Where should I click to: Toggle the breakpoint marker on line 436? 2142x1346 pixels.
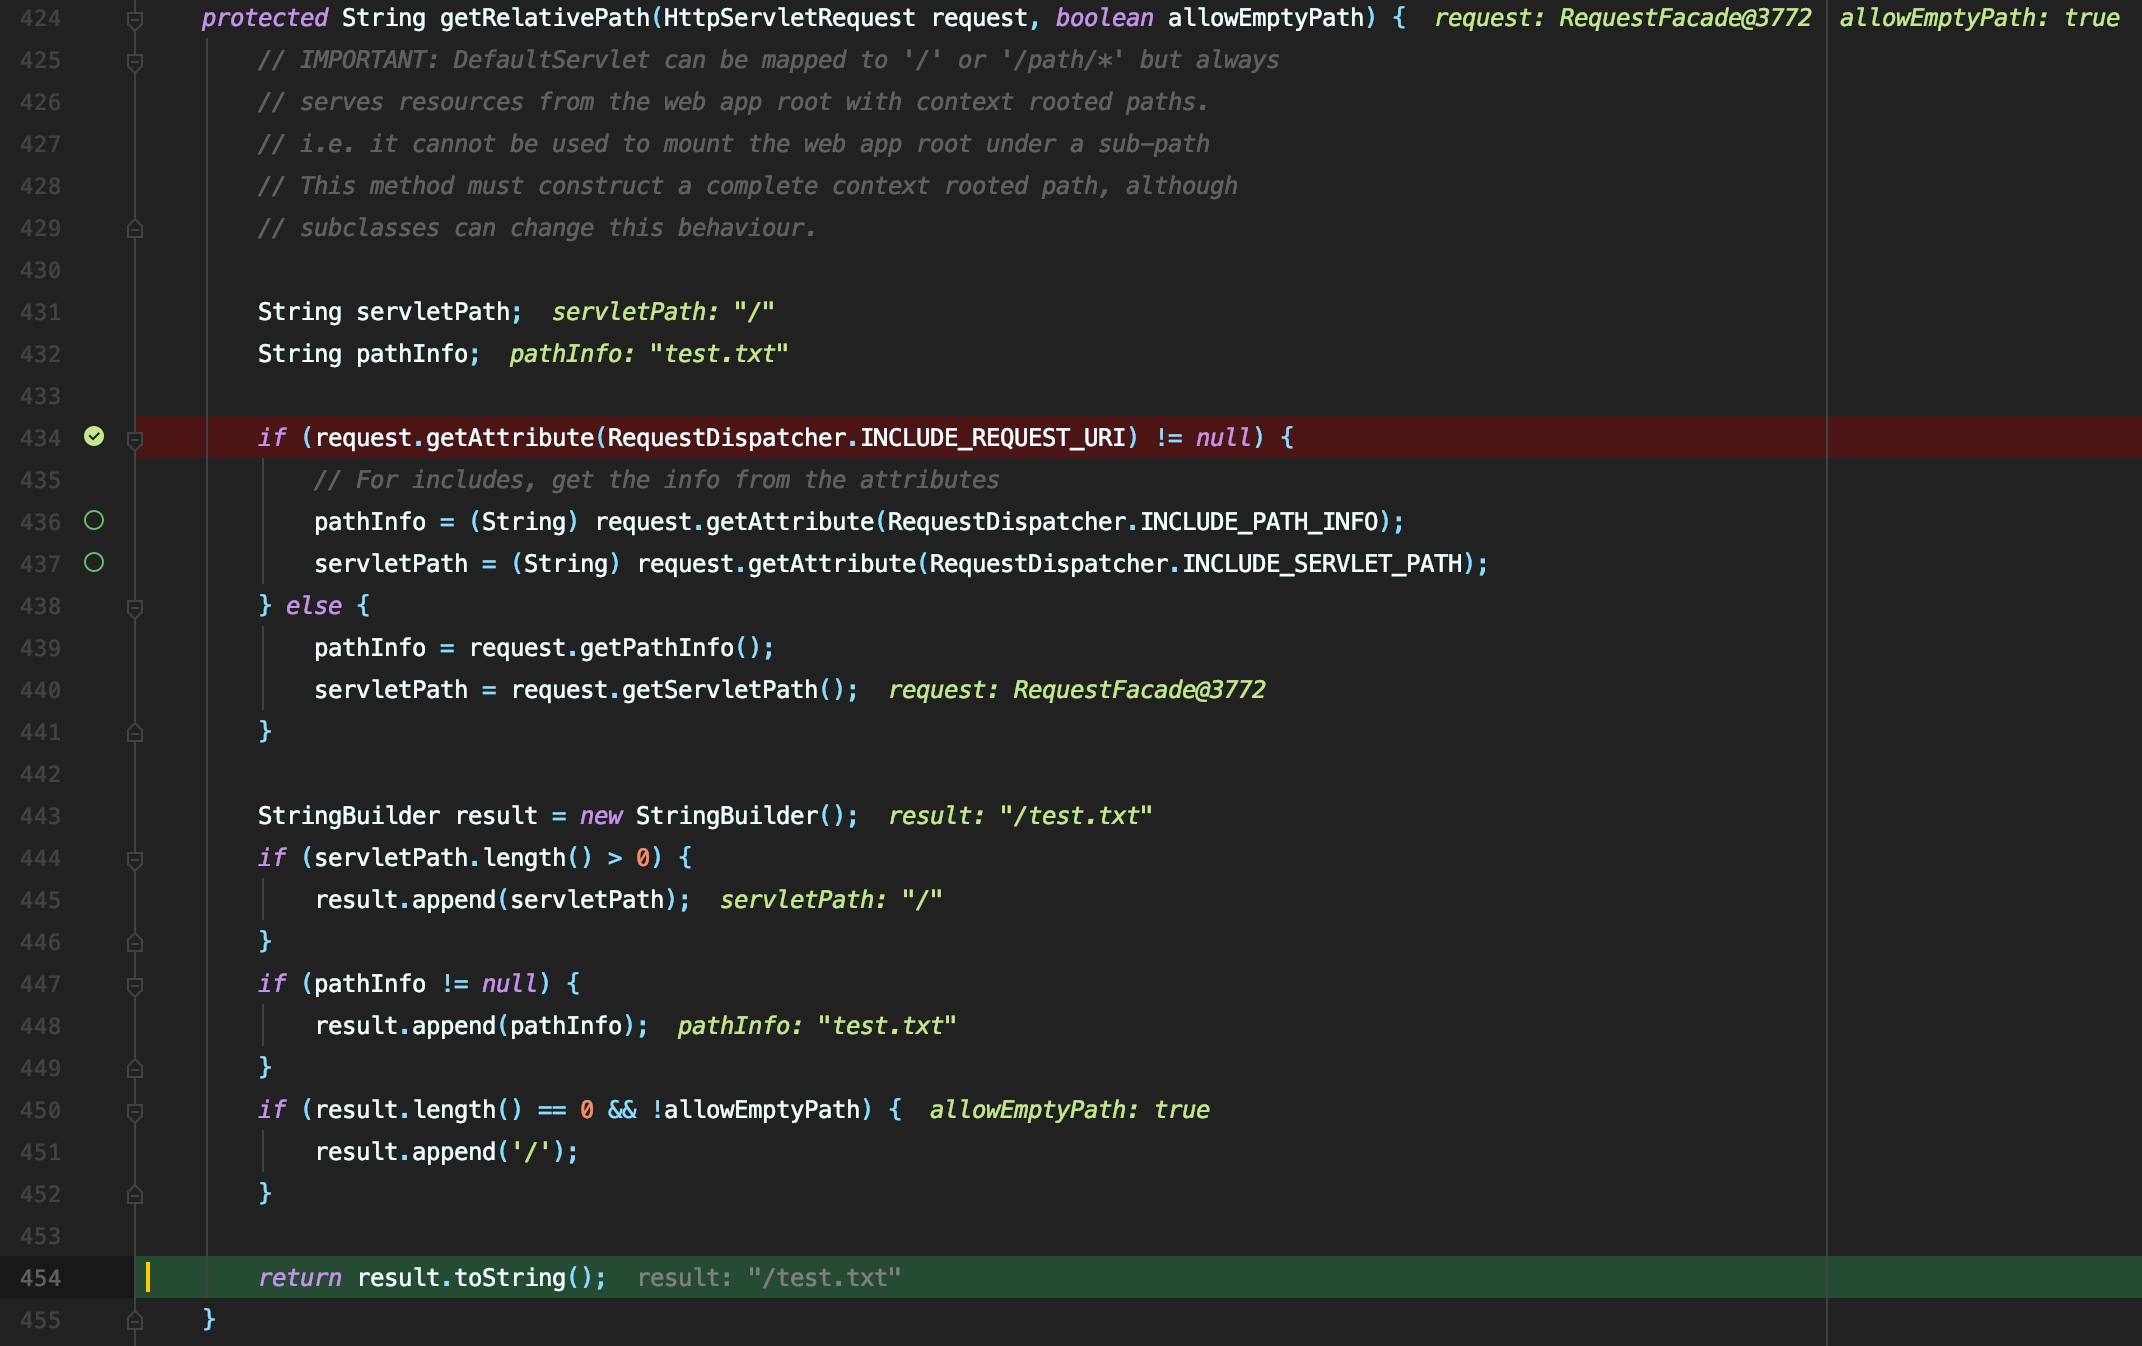[94, 520]
